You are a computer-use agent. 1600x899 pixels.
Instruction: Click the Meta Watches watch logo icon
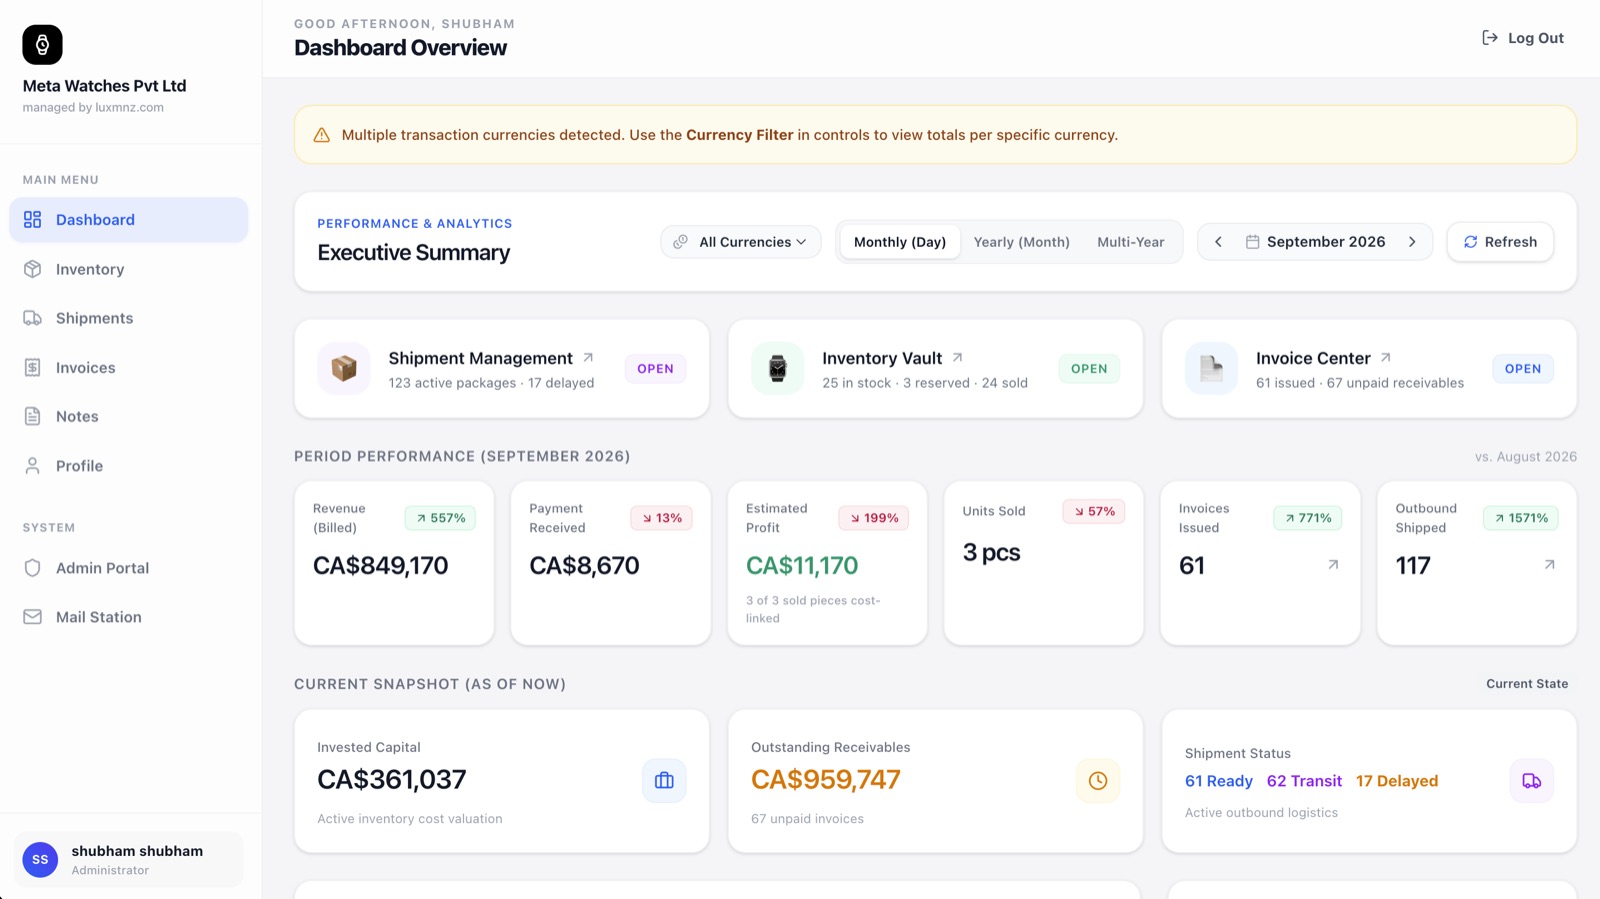tap(42, 45)
